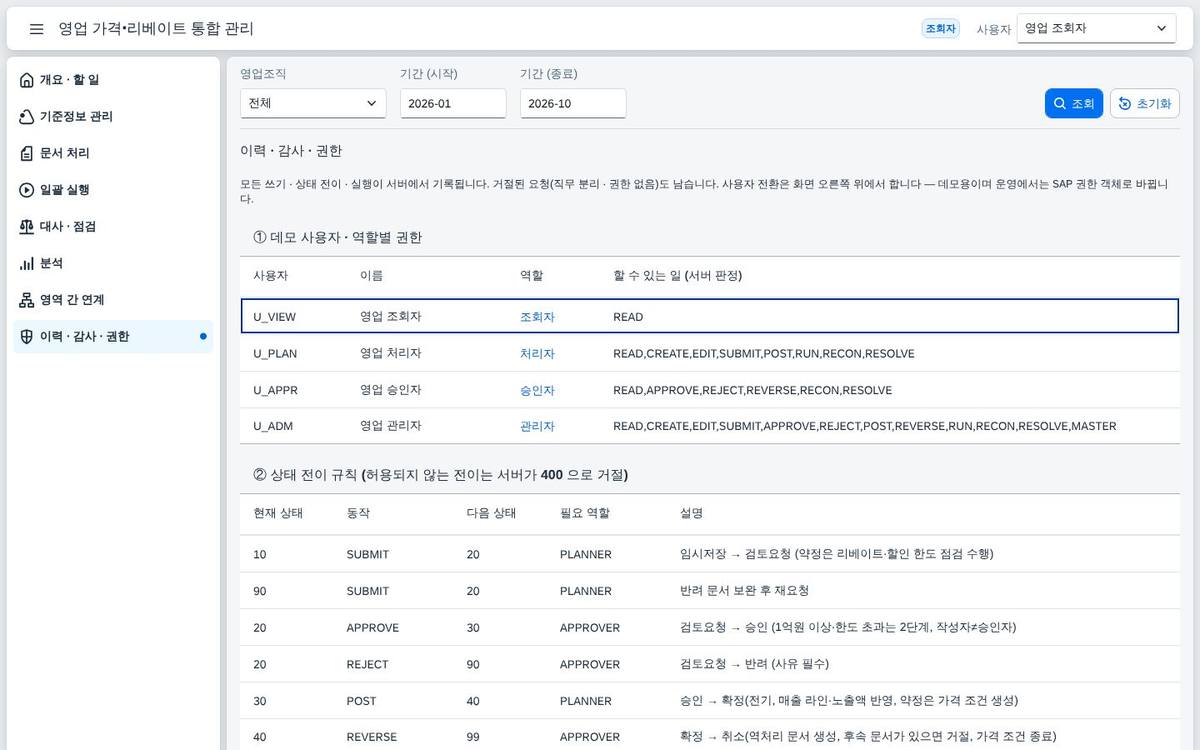Click the shield icon for 이력 · 감사 · 권한
The width and height of the screenshot is (1200, 750).
27,337
